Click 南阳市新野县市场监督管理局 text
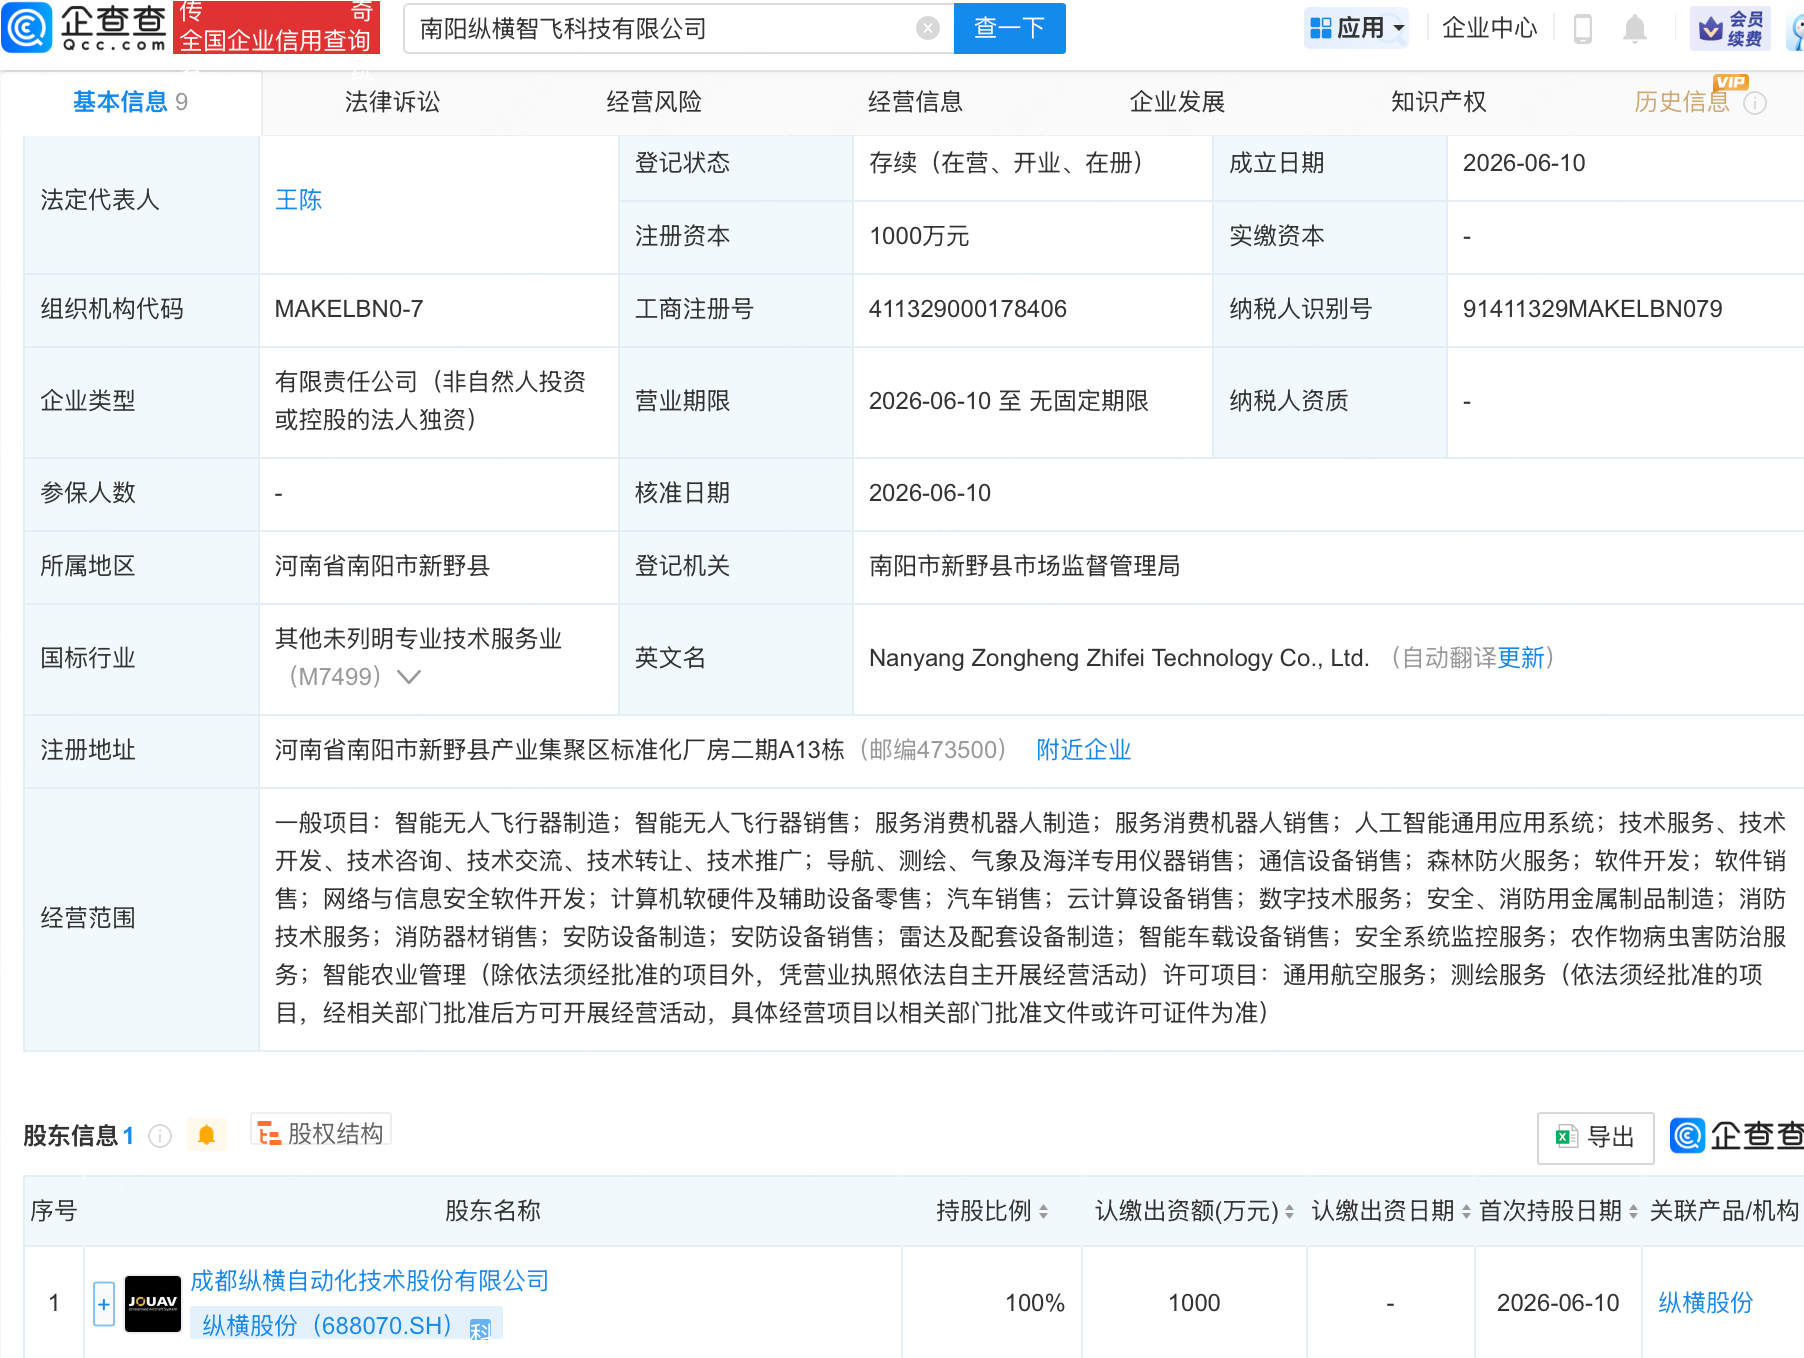The width and height of the screenshot is (1804, 1358). click(1024, 566)
